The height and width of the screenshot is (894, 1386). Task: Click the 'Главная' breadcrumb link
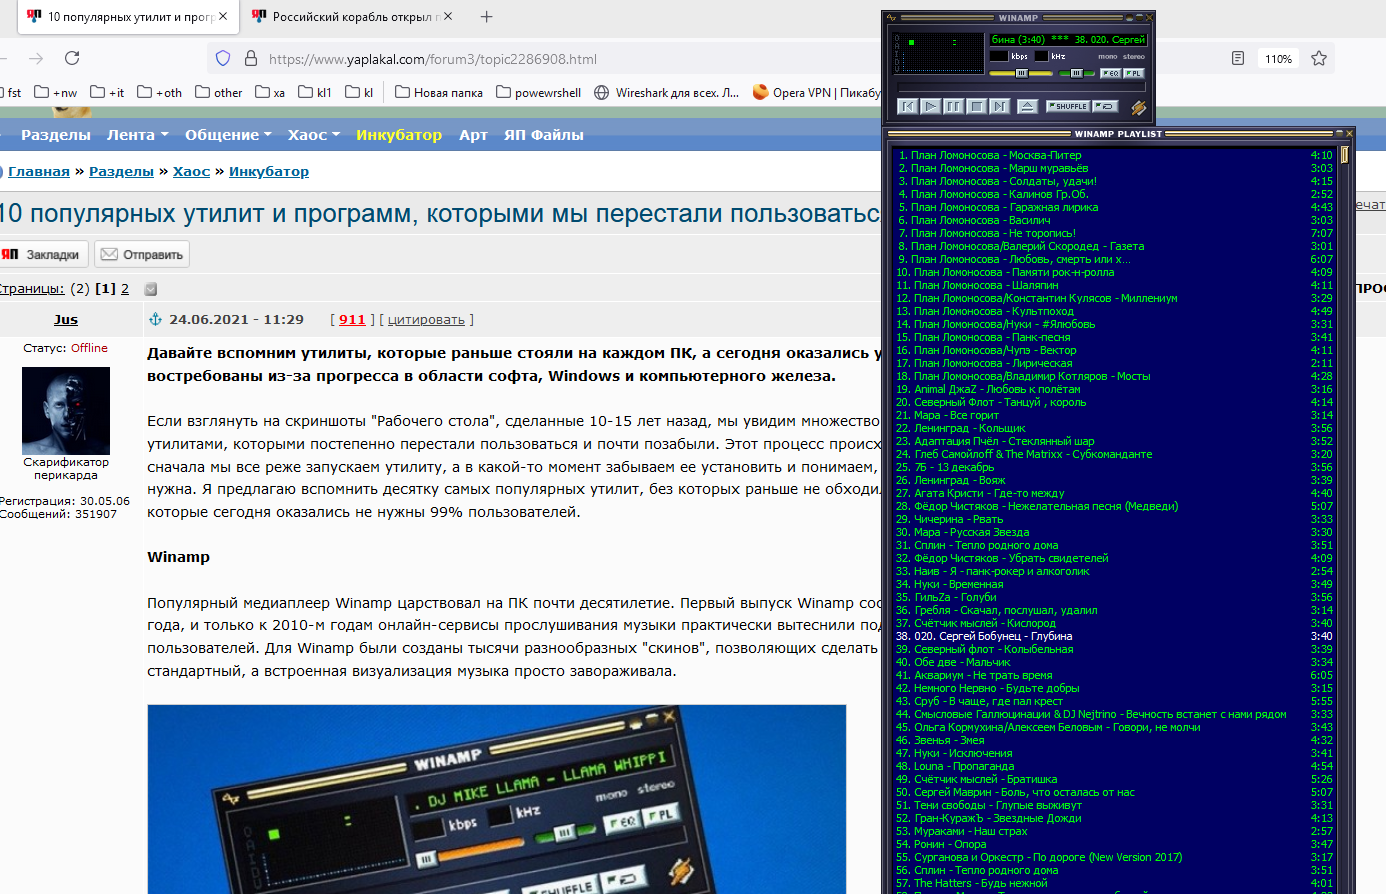click(x=39, y=171)
